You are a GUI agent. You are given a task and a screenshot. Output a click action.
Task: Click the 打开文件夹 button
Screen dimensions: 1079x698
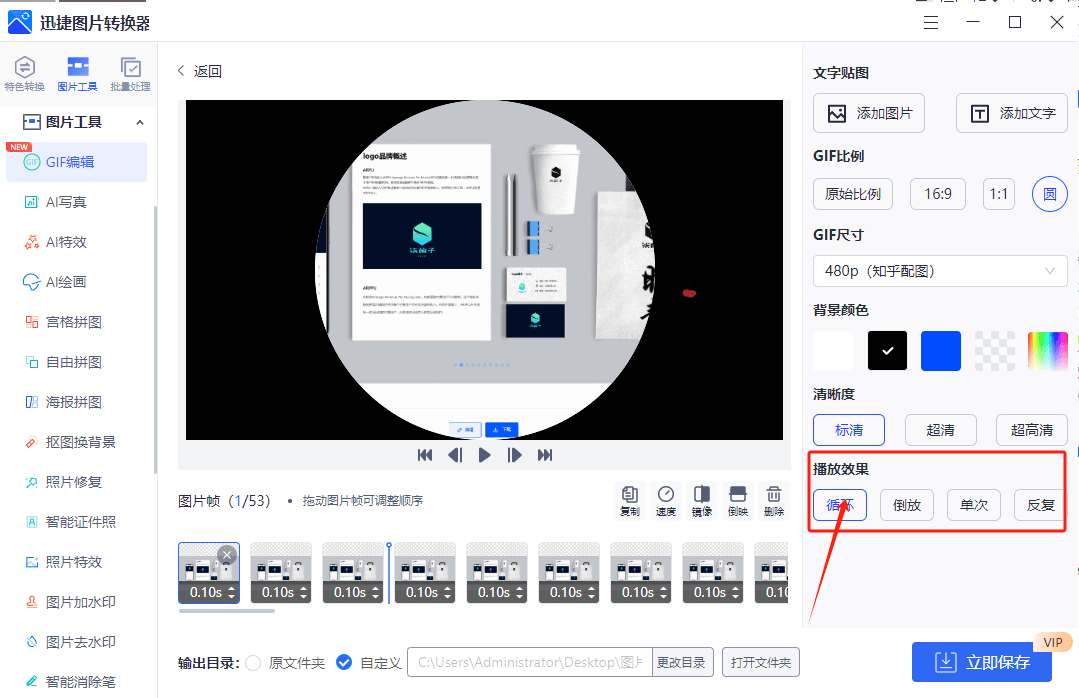pos(760,662)
